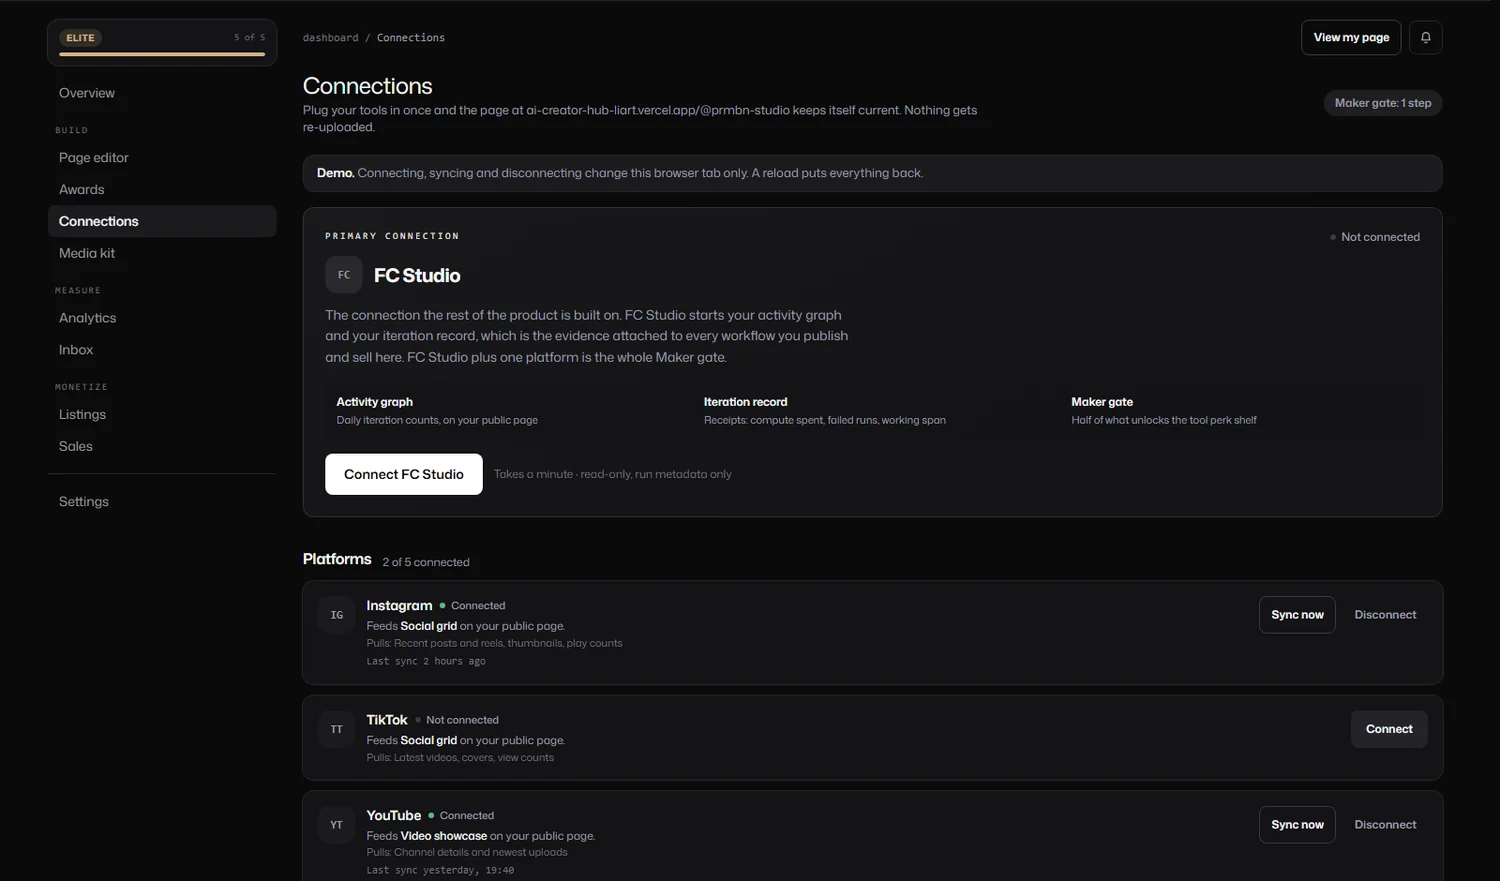The width and height of the screenshot is (1500, 881).
Task: Click the Iteration record feature card
Action: [872, 410]
